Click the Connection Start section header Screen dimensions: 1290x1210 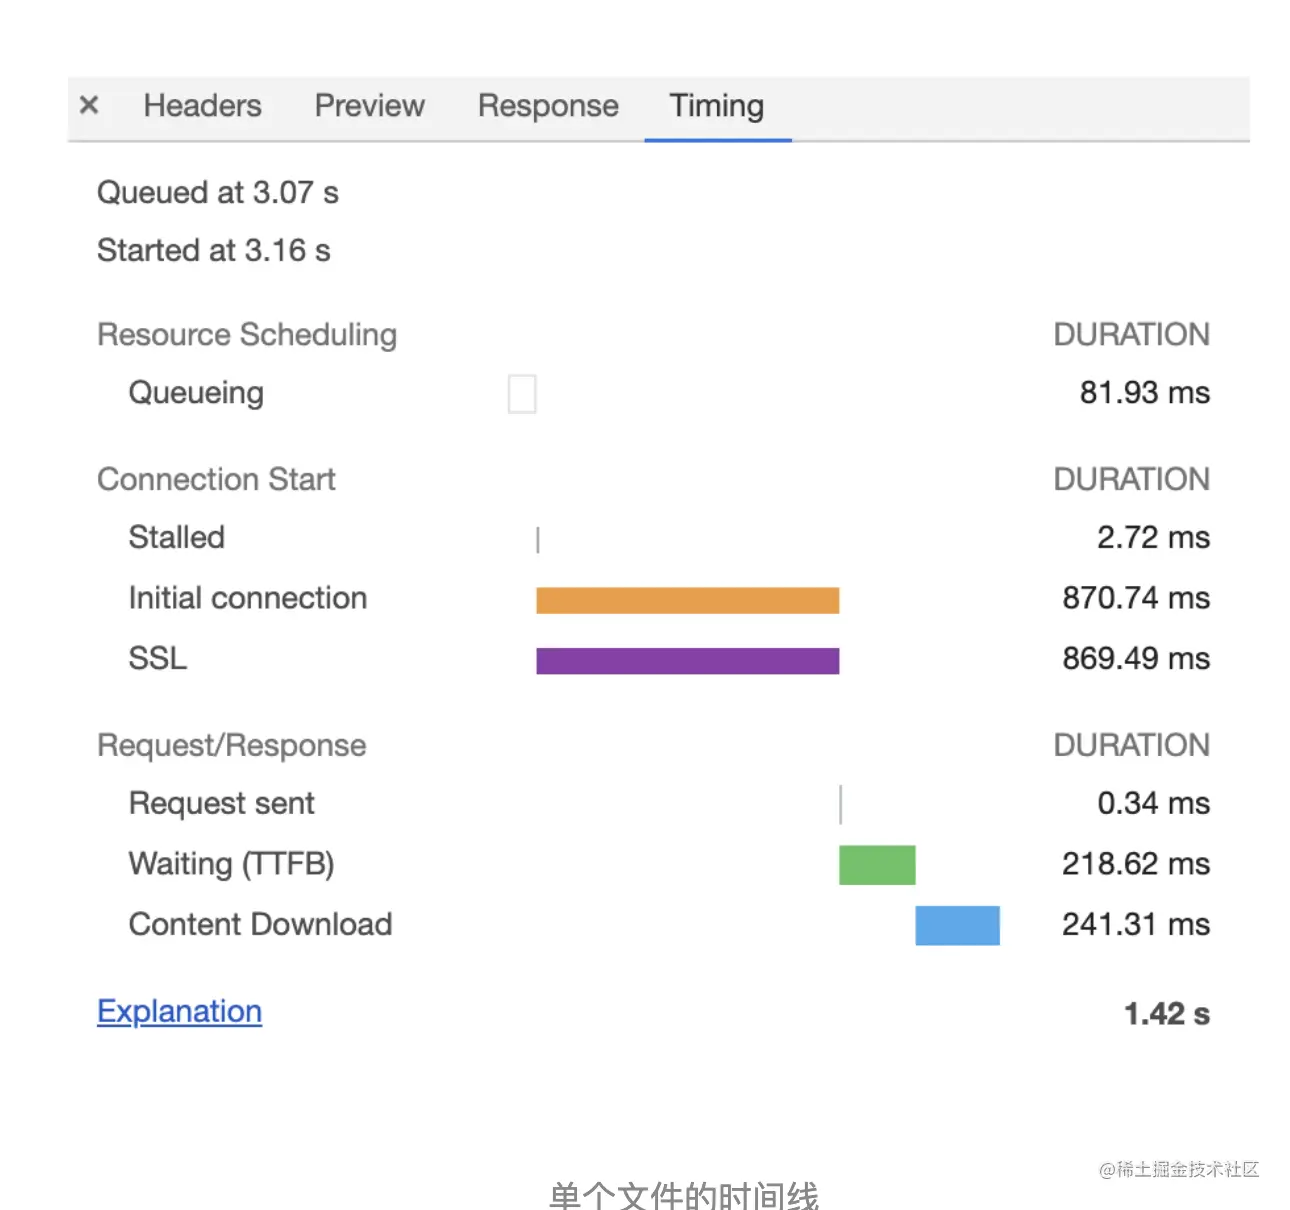click(x=216, y=480)
